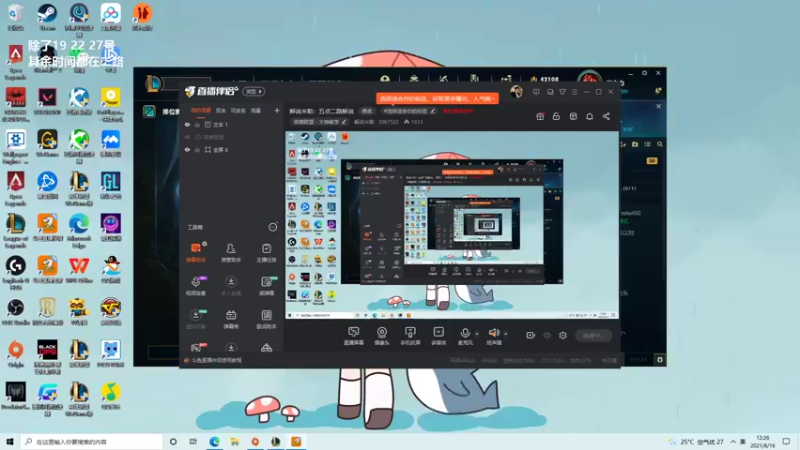Switch to the second scene tab
This screenshot has width=800, height=450.
coord(220,110)
